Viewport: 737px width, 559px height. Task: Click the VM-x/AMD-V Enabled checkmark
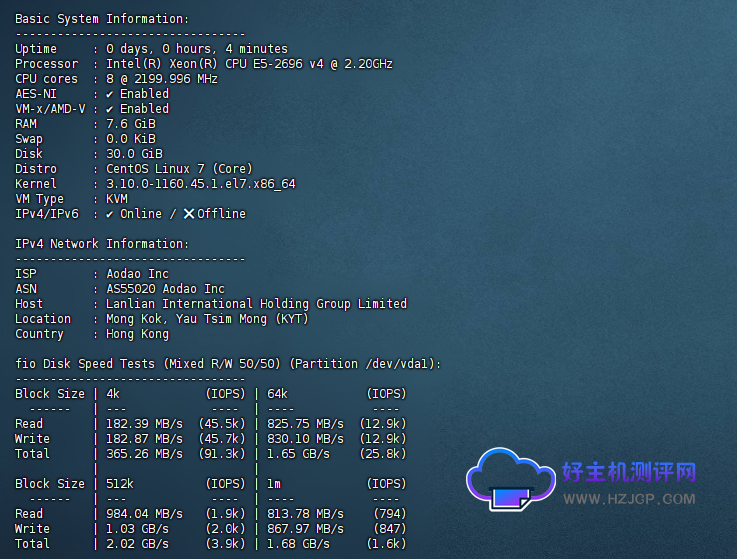110,108
